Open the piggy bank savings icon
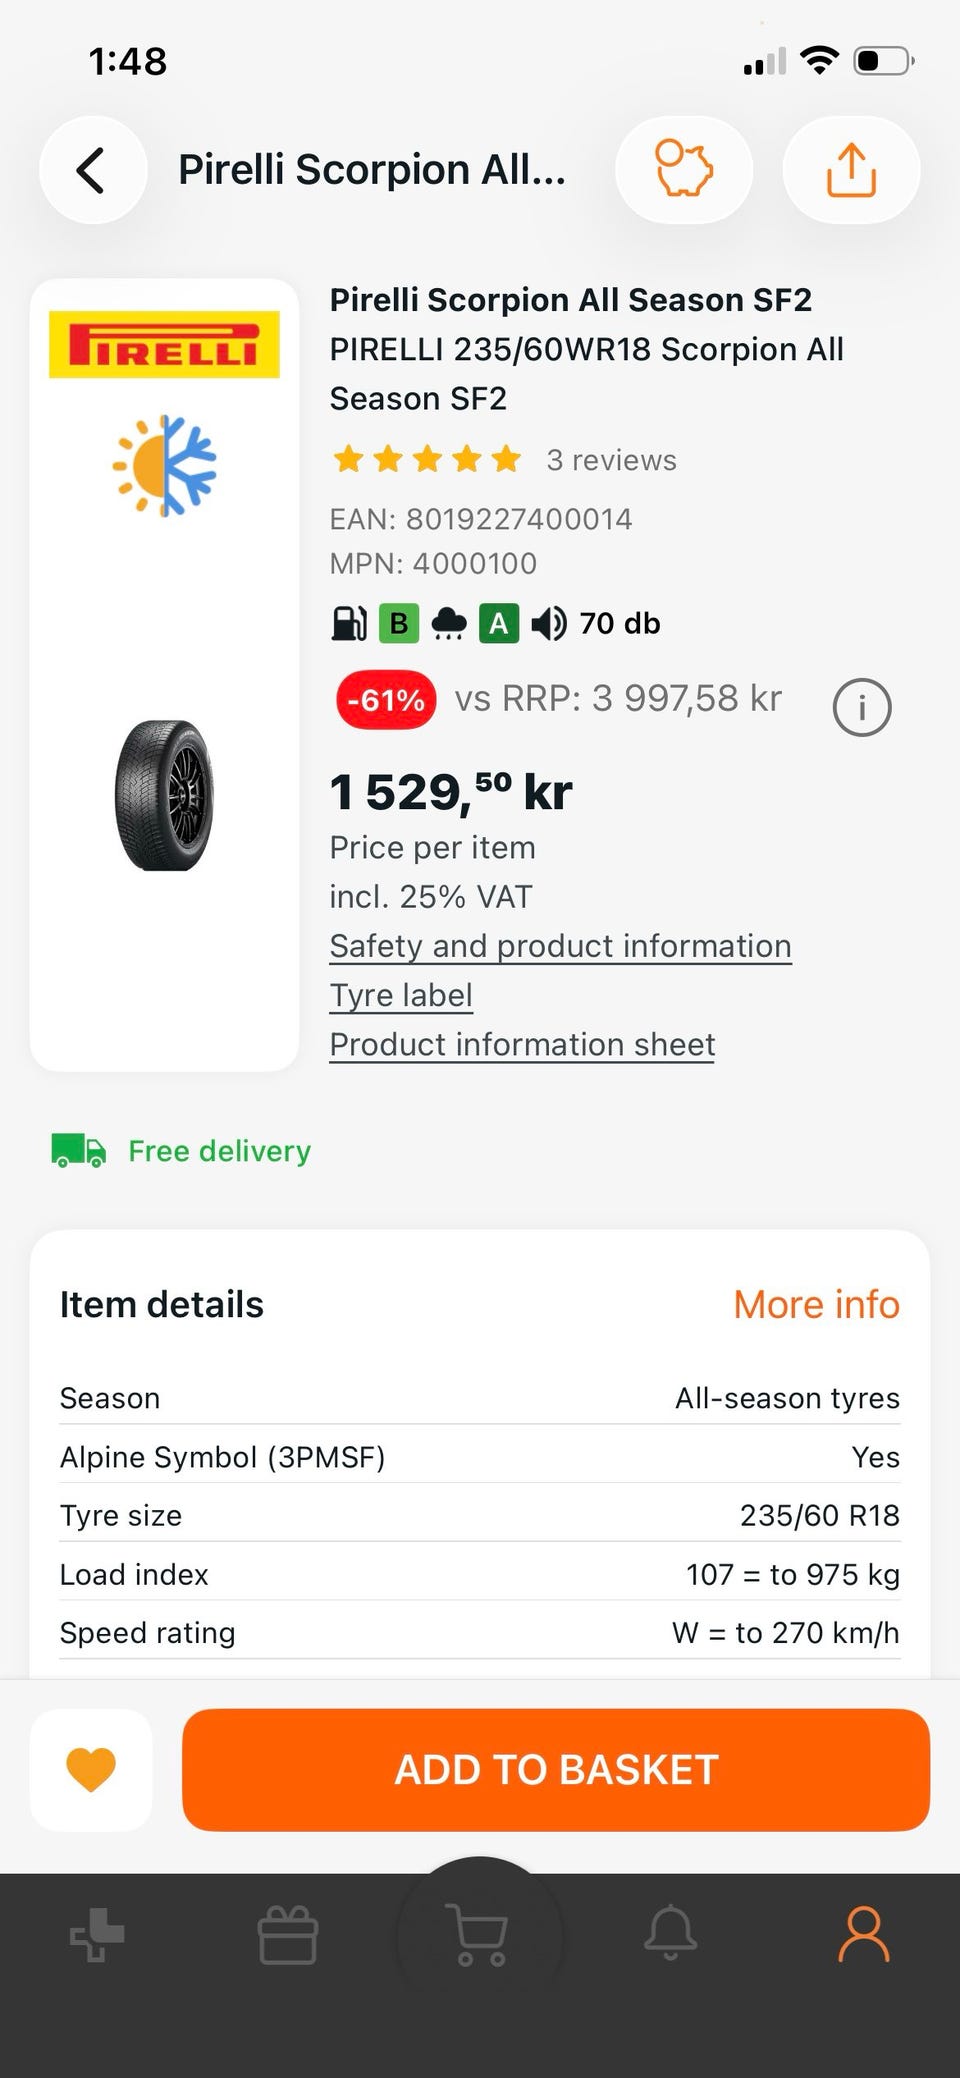The height and width of the screenshot is (2078, 960). point(684,170)
